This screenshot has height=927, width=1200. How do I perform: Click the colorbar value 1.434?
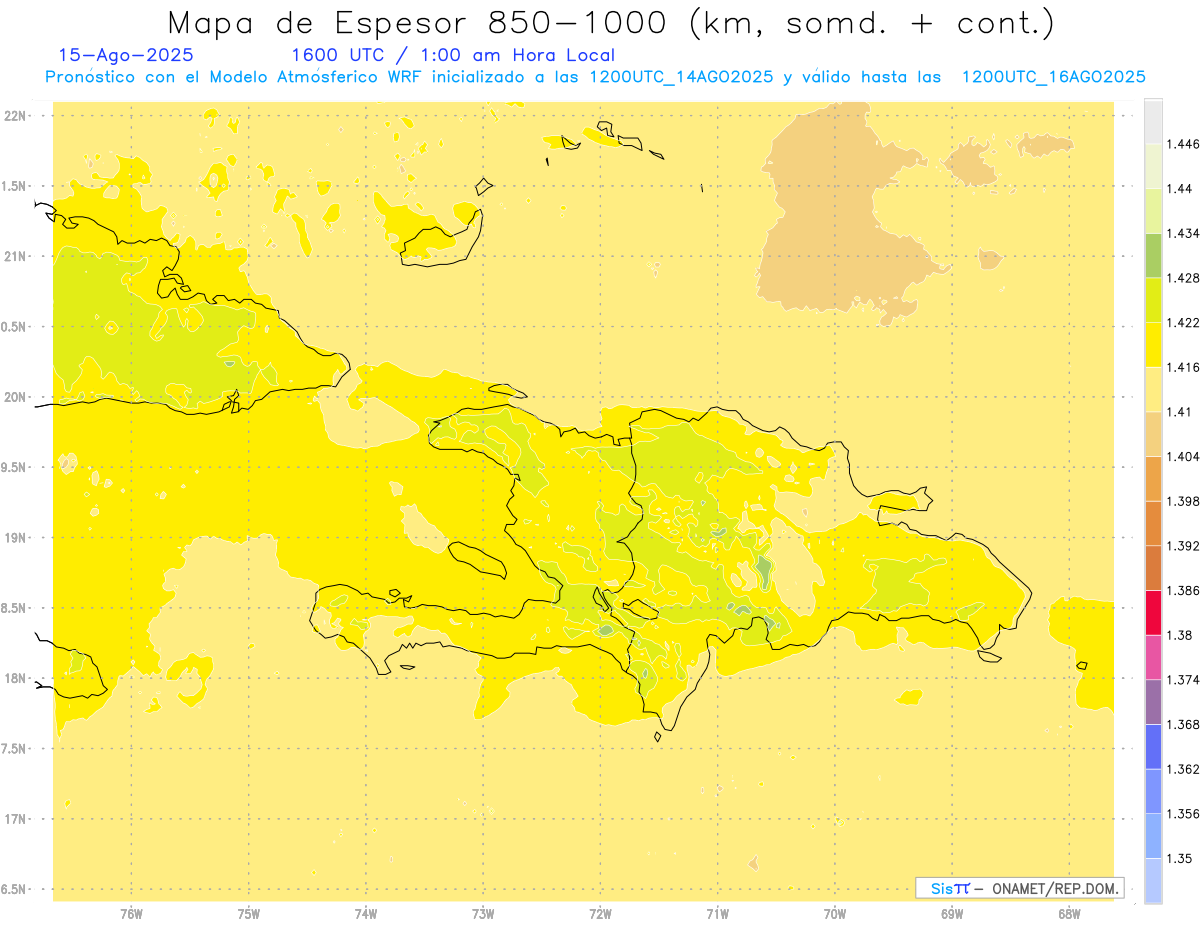[x=1182, y=233]
